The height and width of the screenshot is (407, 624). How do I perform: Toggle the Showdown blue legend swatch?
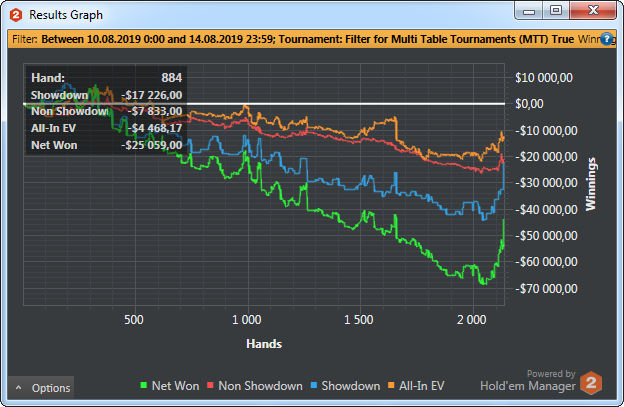[x=314, y=385]
